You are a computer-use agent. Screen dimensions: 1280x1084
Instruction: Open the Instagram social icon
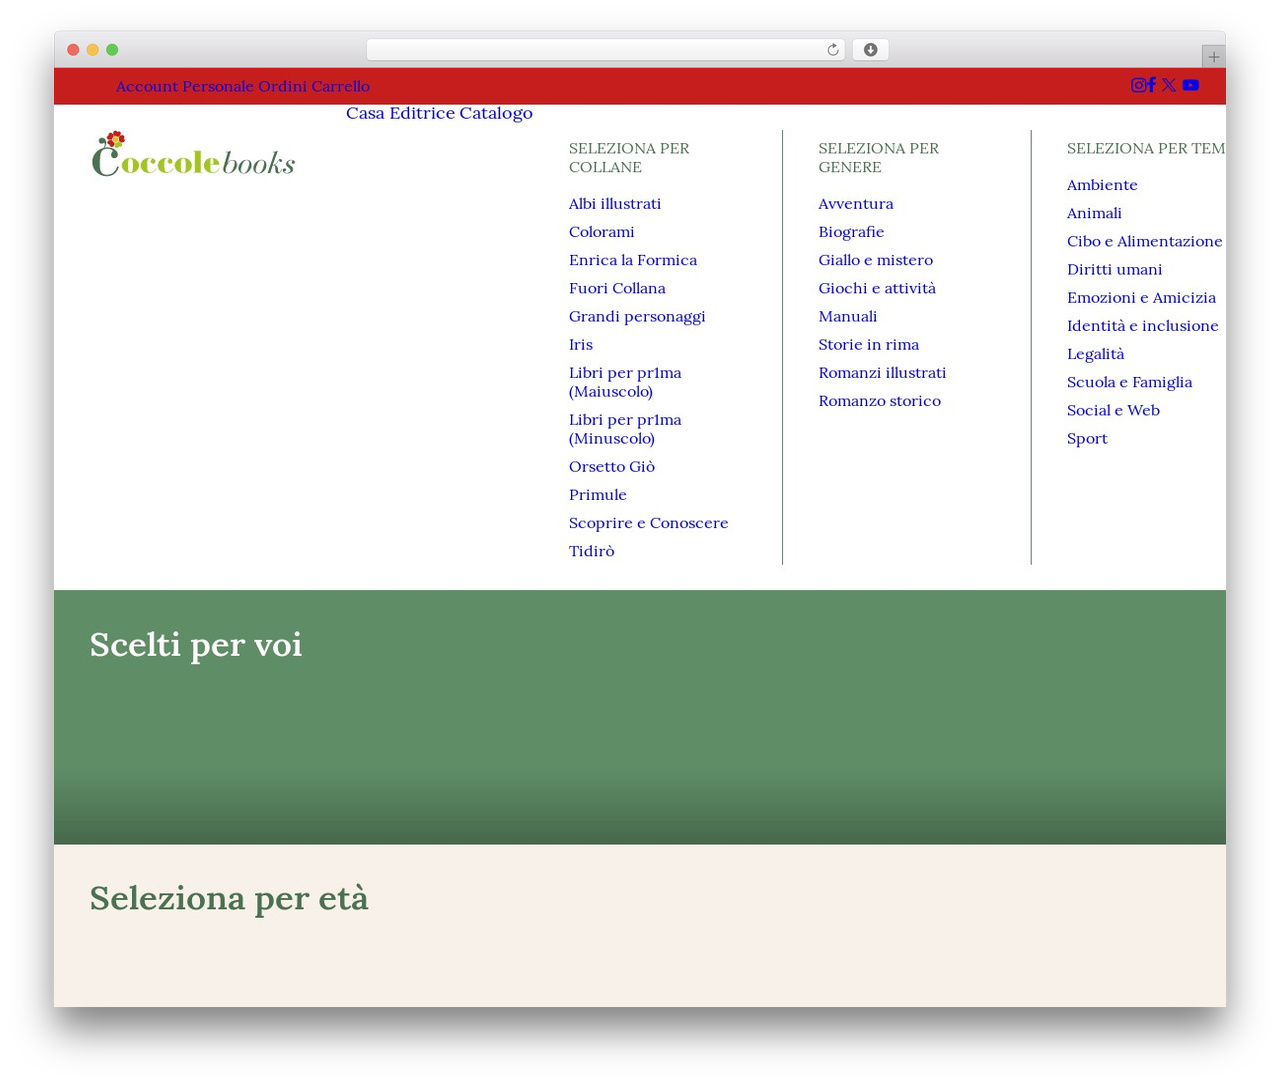point(1138,85)
